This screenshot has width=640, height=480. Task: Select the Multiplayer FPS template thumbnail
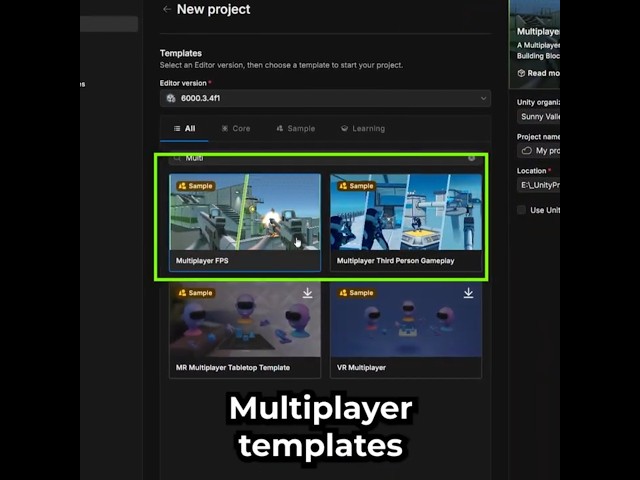point(245,212)
